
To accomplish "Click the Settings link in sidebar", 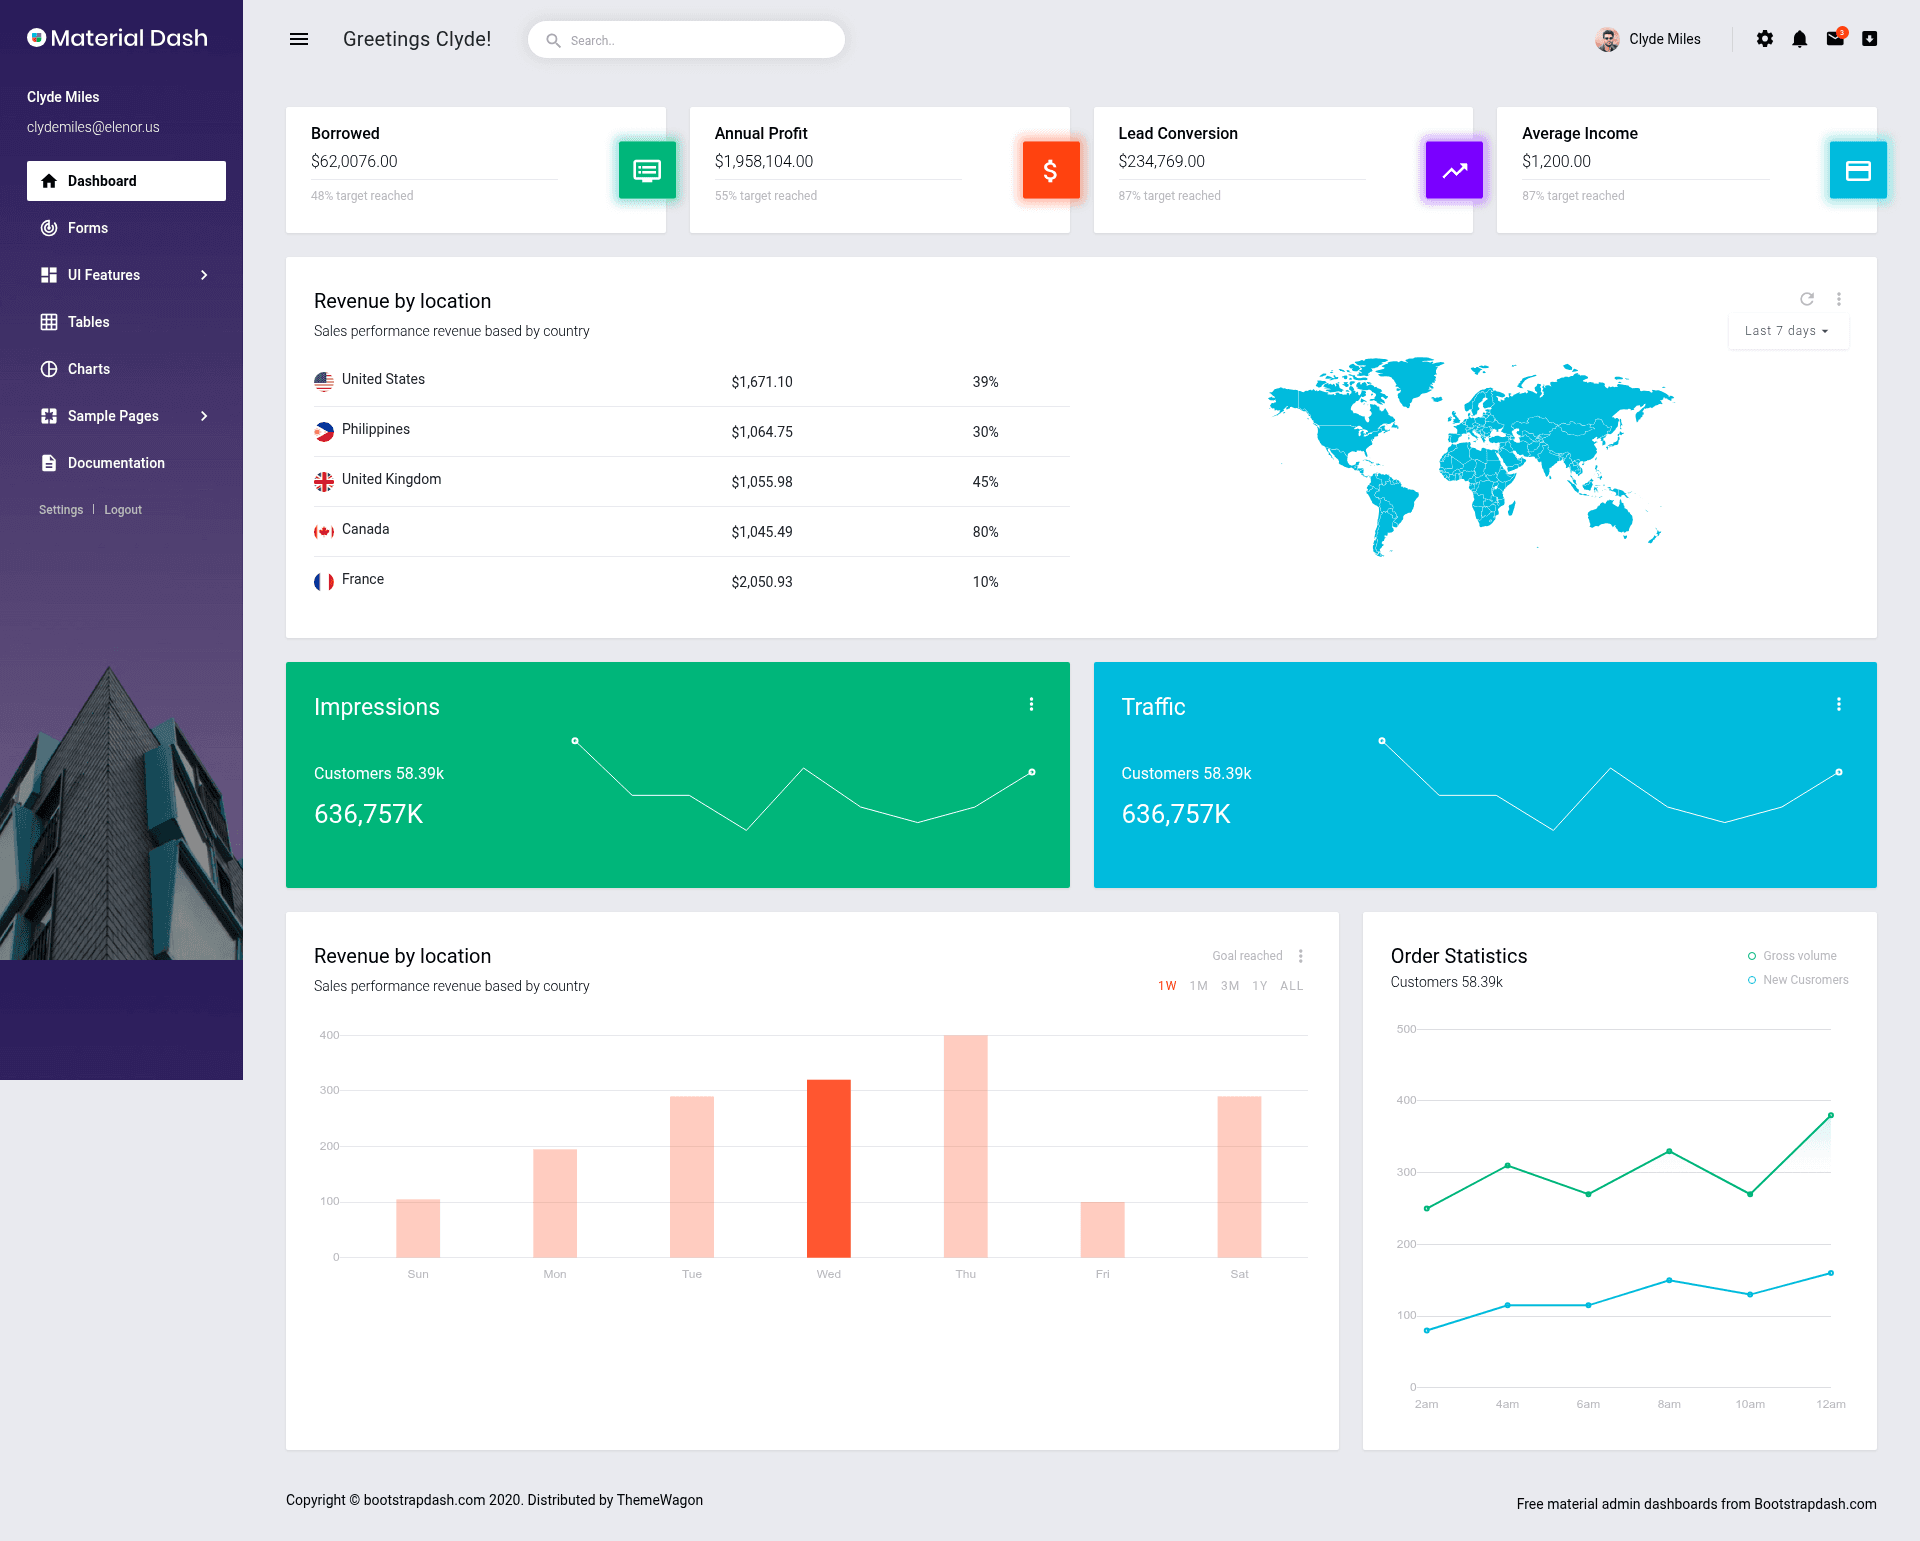I will coord(61,510).
